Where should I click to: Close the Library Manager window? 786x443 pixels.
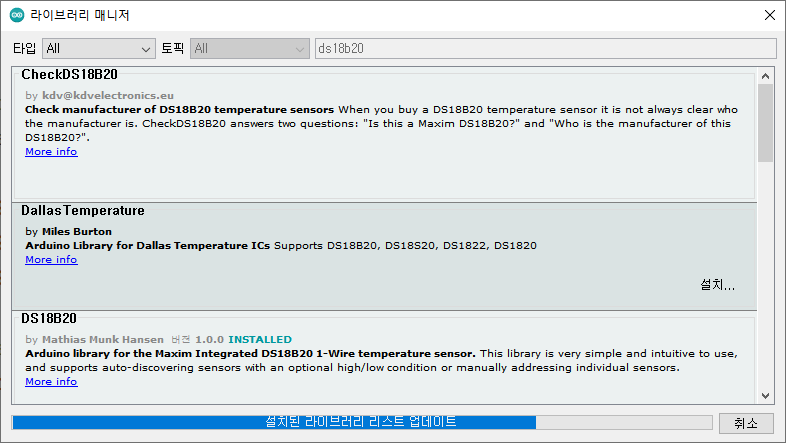pyautogui.click(x=770, y=15)
